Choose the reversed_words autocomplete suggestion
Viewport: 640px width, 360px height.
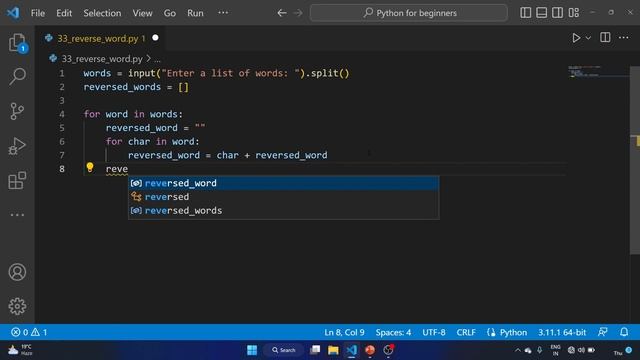284,211
